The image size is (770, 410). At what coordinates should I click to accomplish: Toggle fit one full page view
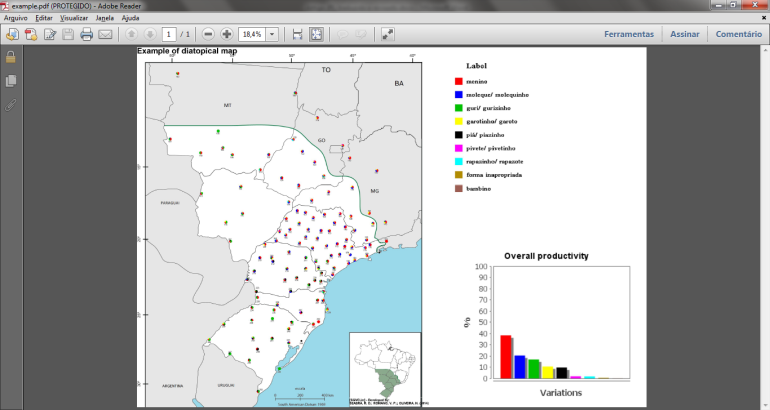tap(316, 34)
